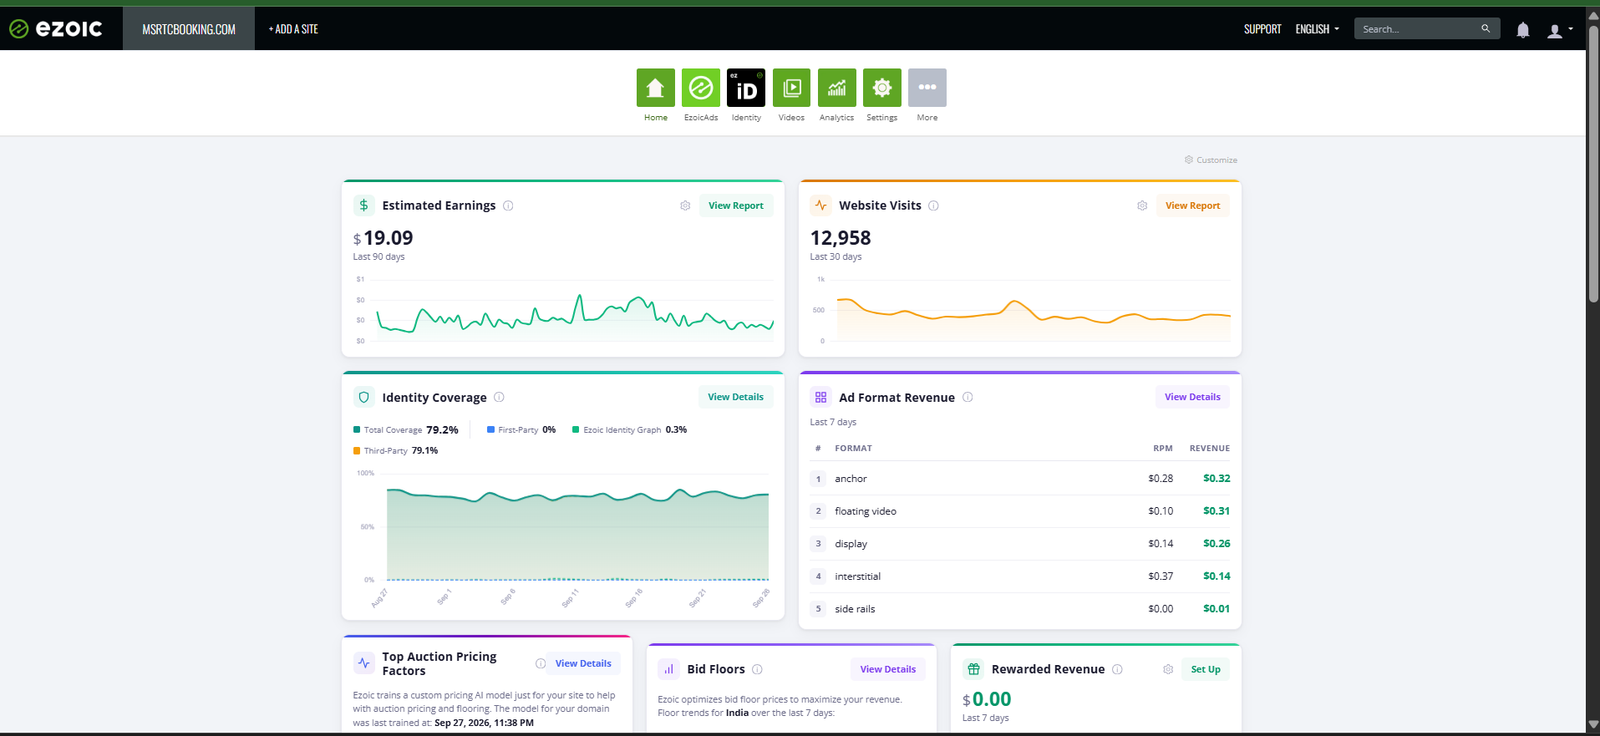
Task: View Details for Ad Format Revenue
Action: click(x=1193, y=397)
